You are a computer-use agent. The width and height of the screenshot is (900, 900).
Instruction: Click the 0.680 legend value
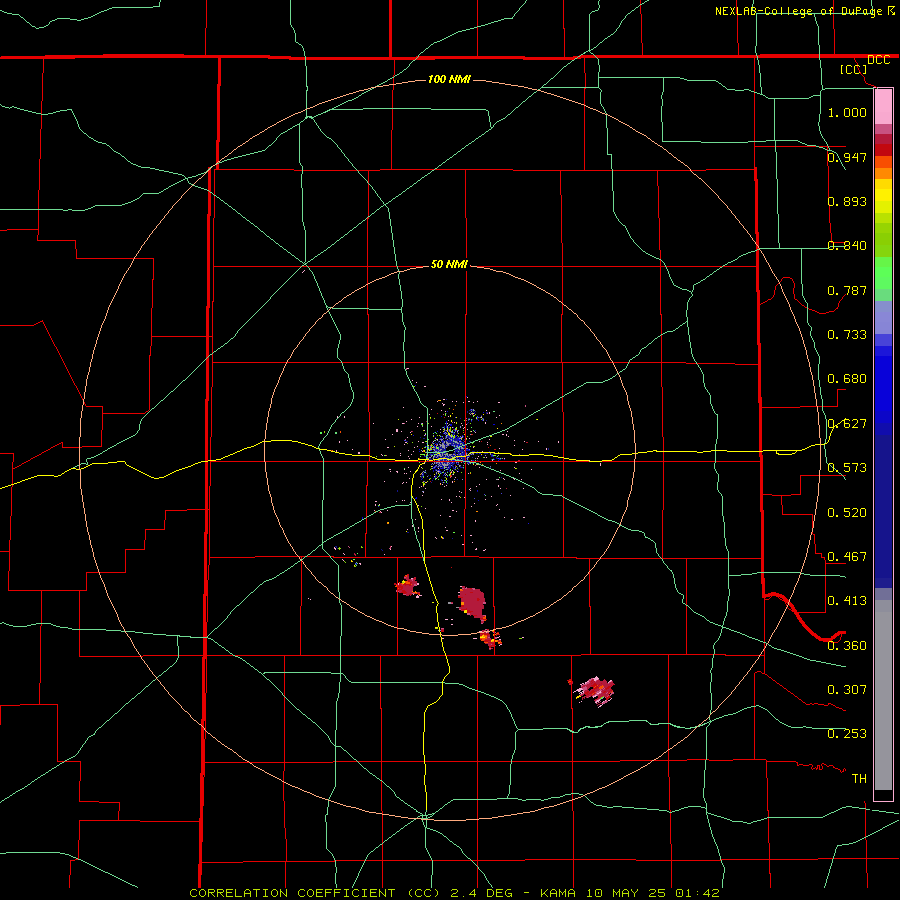click(847, 378)
